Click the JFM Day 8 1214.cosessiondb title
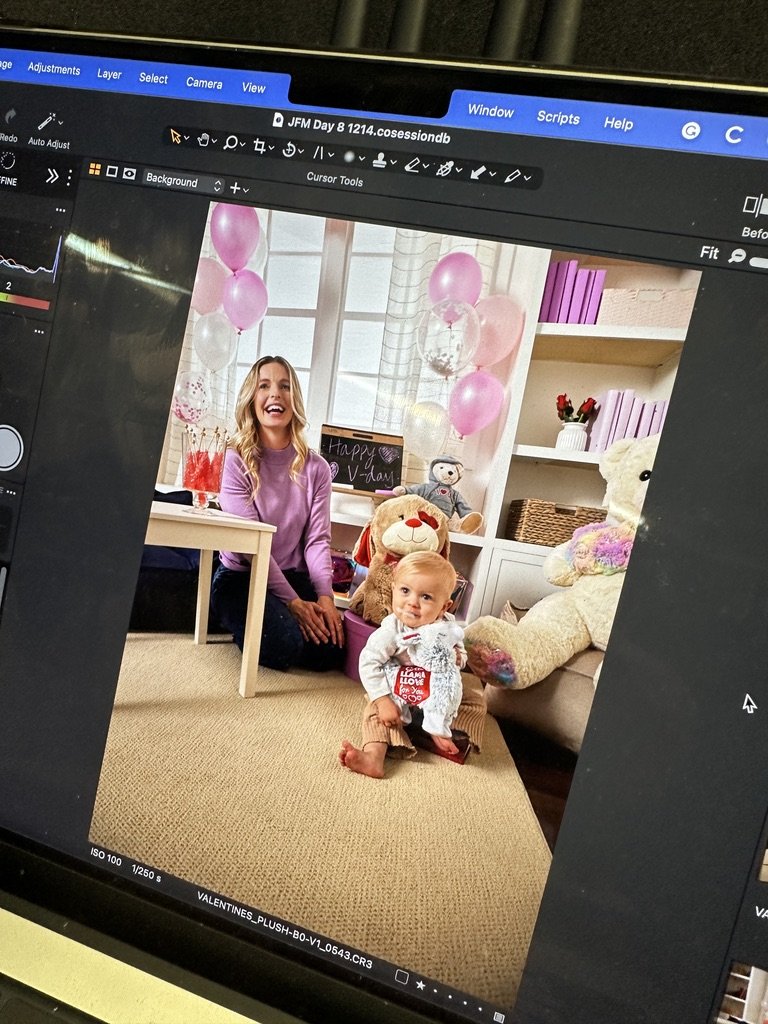The width and height of the screenshot is (768, 1024). (369, 129)
